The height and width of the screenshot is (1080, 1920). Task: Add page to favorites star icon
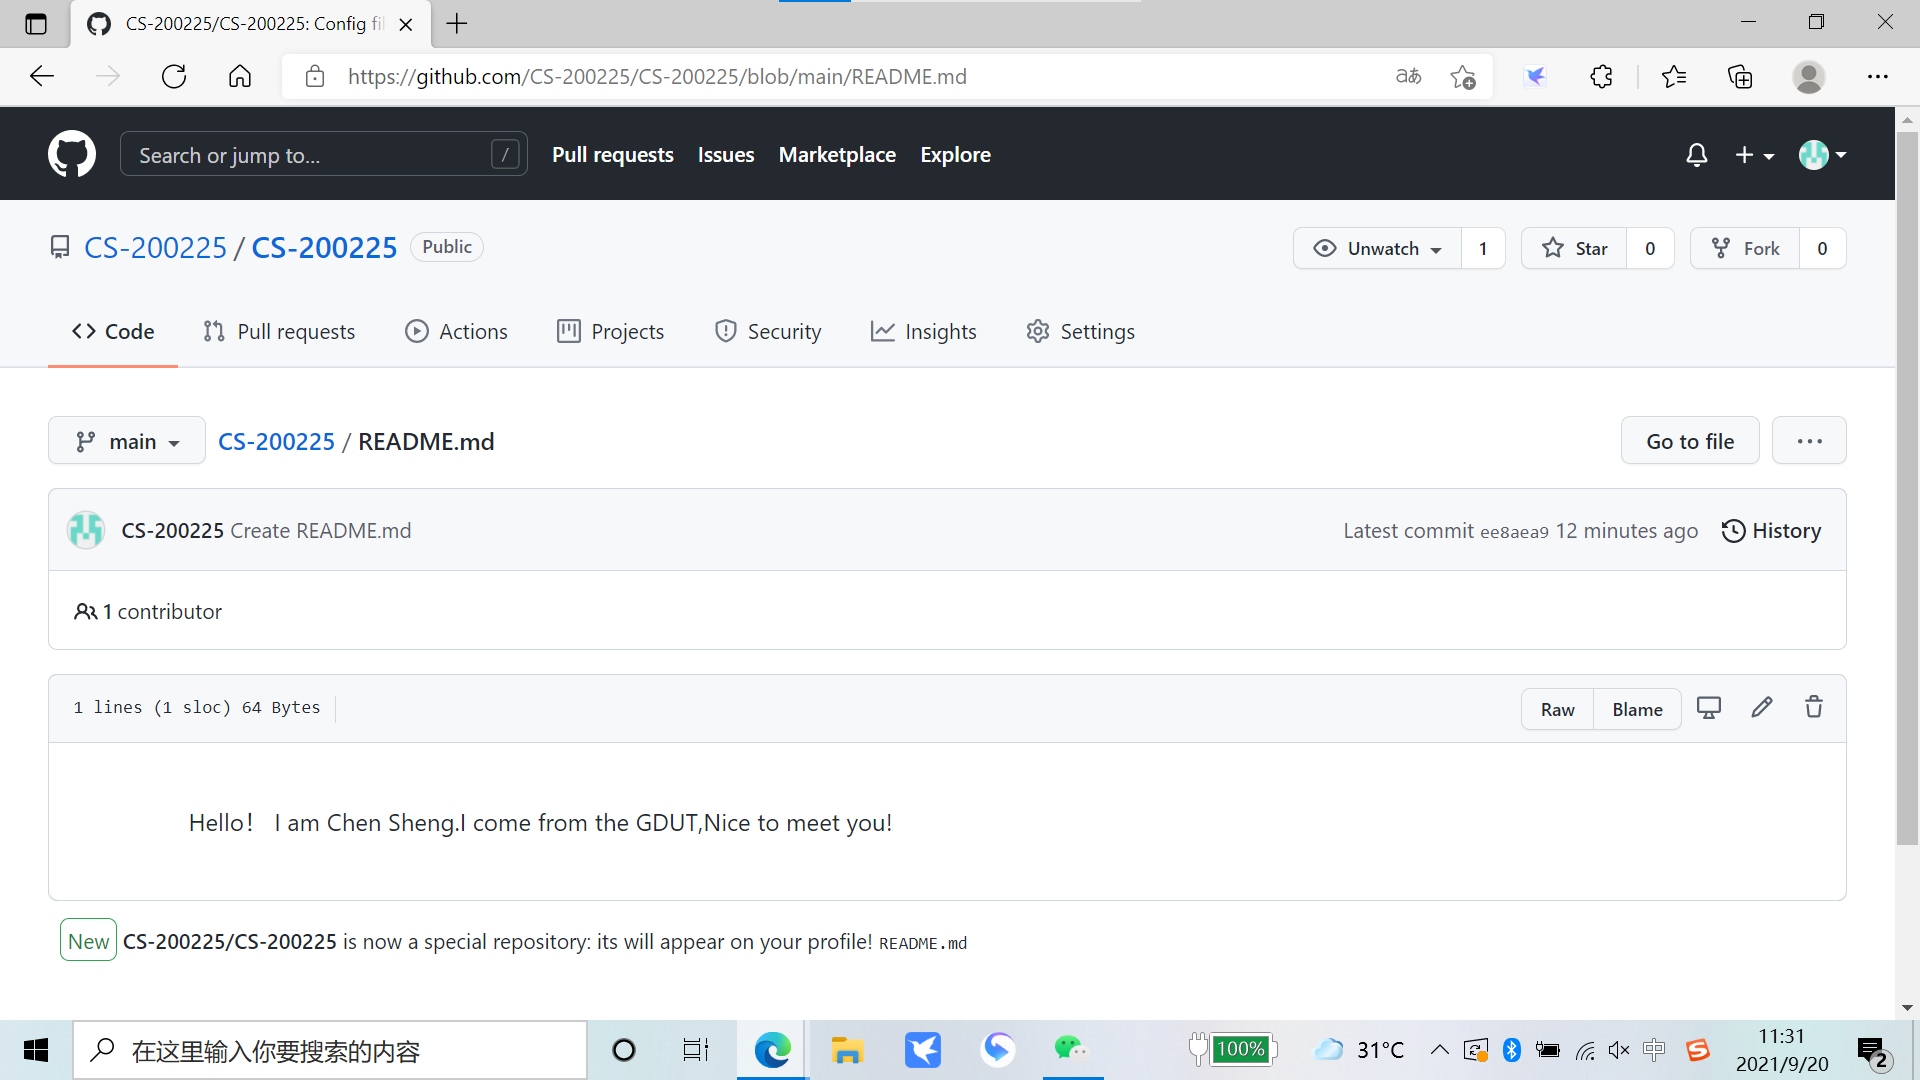[x=1463, y=76]
